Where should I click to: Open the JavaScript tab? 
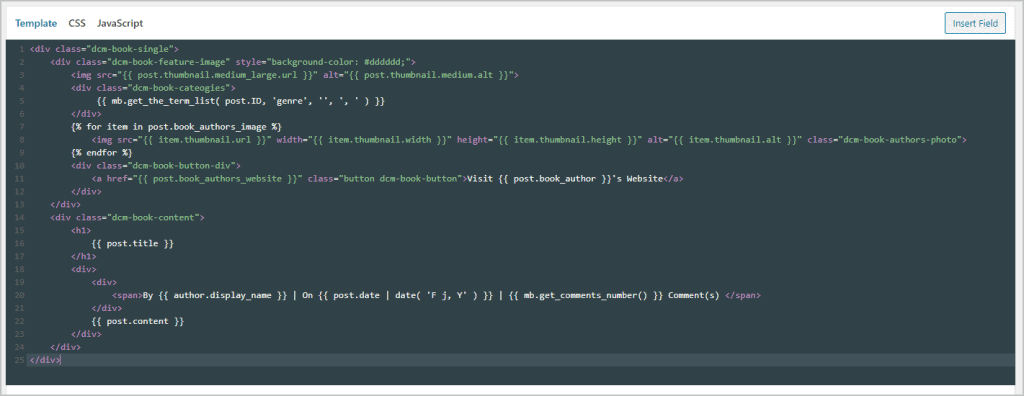[x=120, y=23]
